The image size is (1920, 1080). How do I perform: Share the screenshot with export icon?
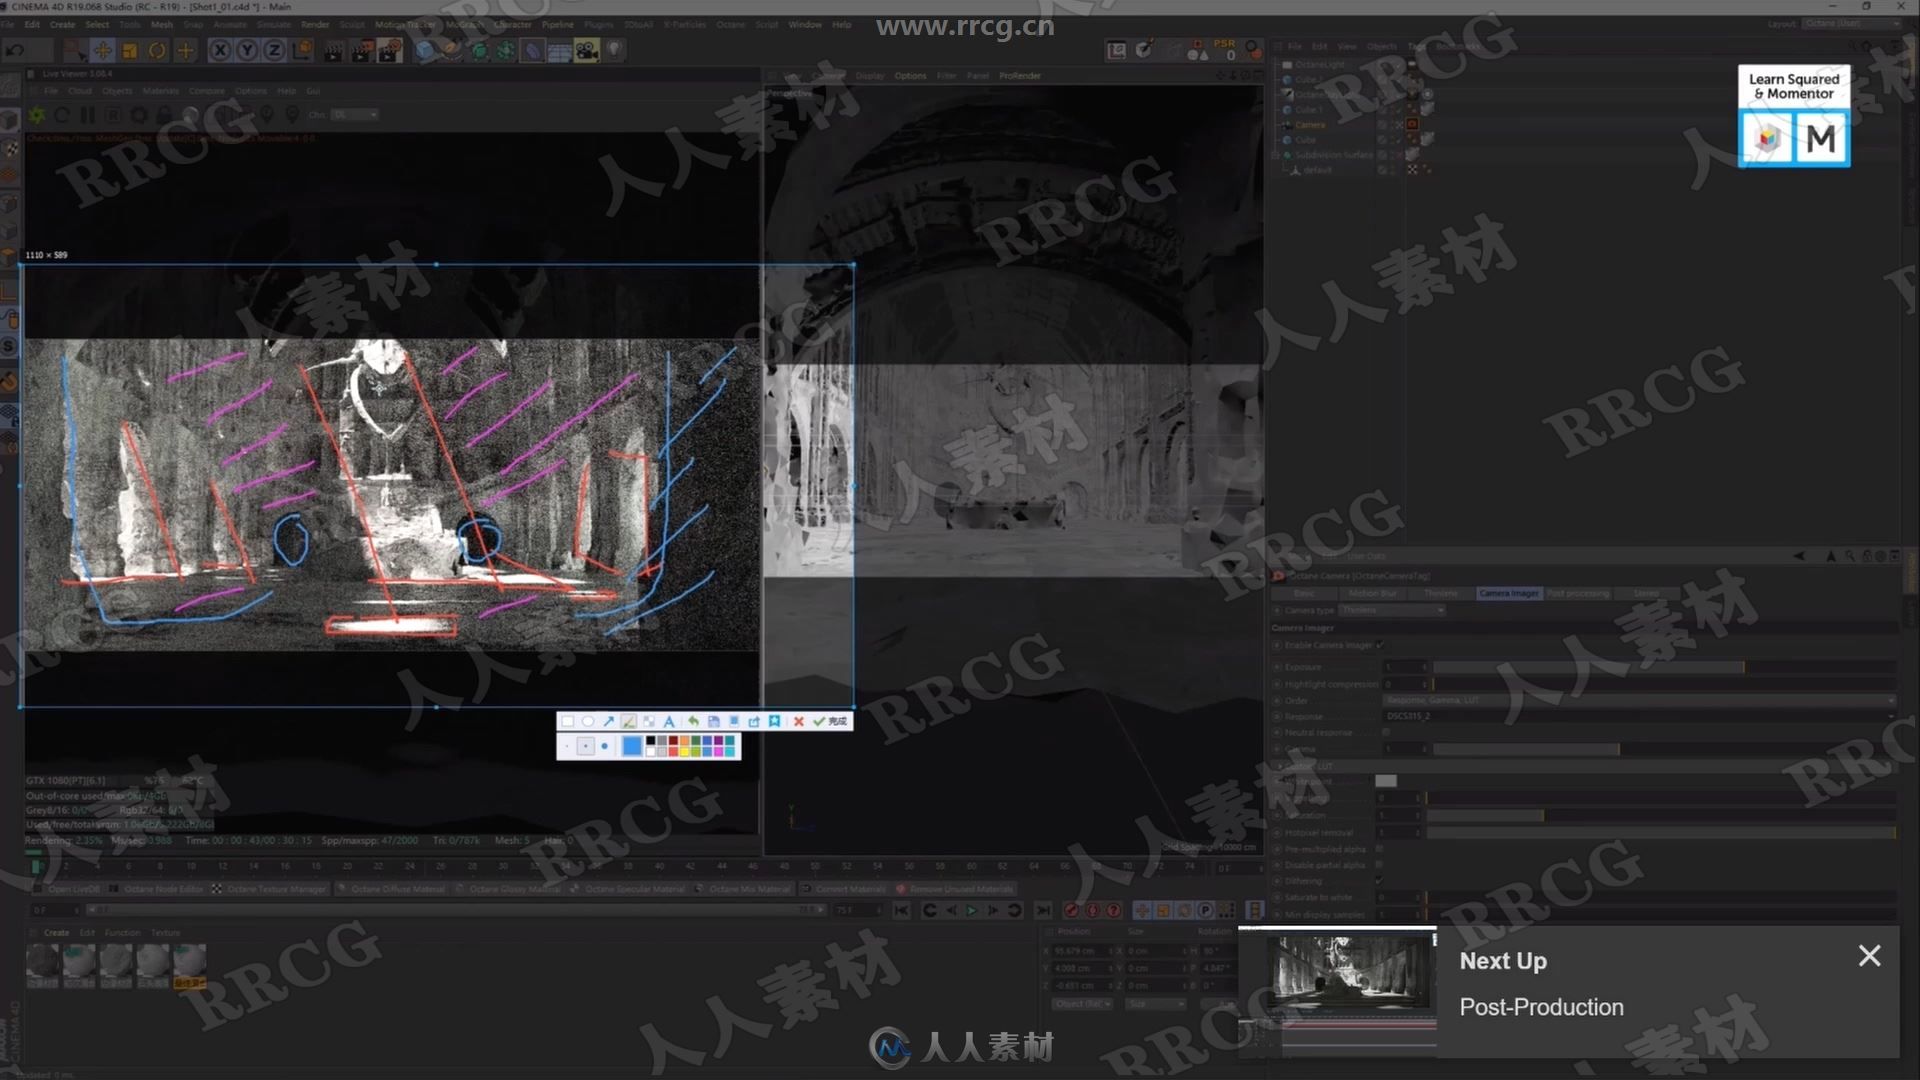coord(754,721)
